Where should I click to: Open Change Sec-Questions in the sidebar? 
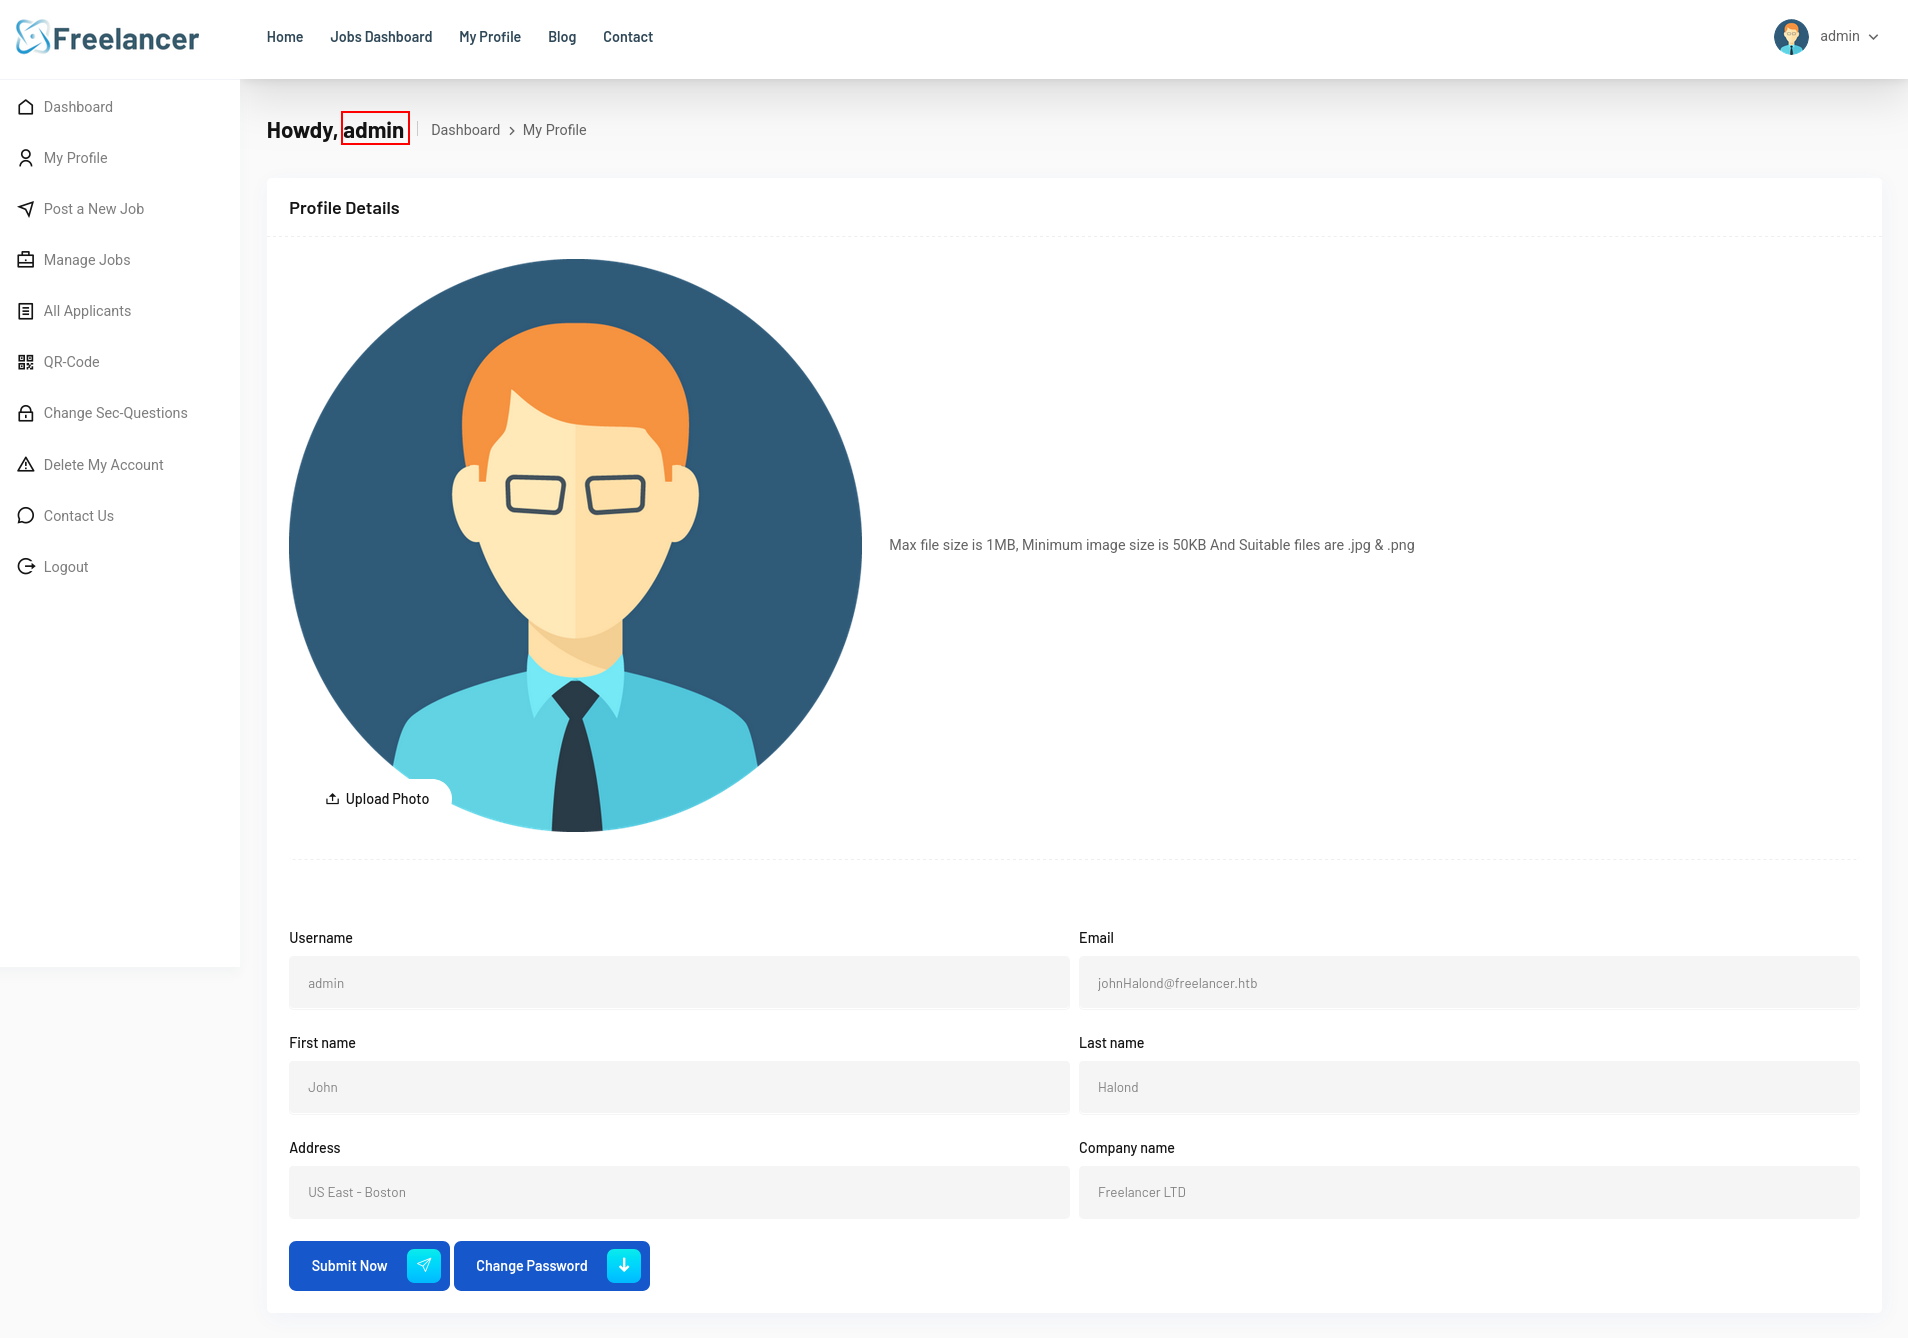(116, 413)
